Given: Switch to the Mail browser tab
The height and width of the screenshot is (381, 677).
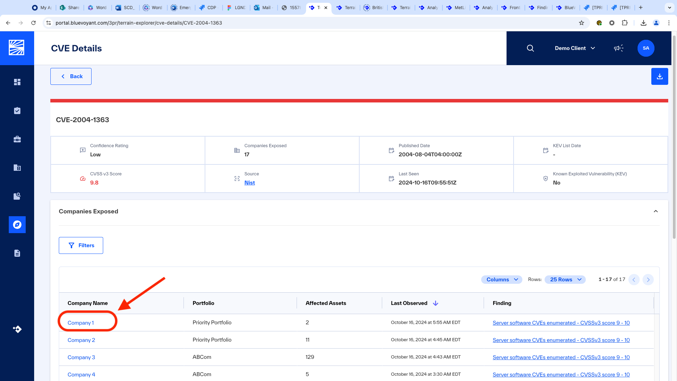Looking at the screenshot, I should click(x=262, y=7).
